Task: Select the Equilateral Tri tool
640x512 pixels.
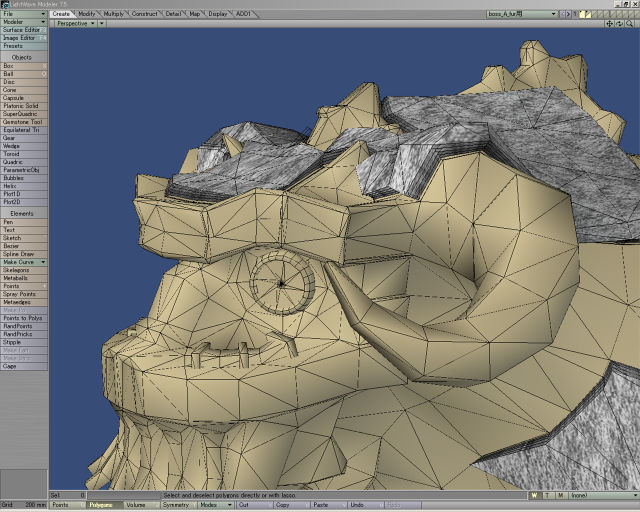Action: [24, 130]
